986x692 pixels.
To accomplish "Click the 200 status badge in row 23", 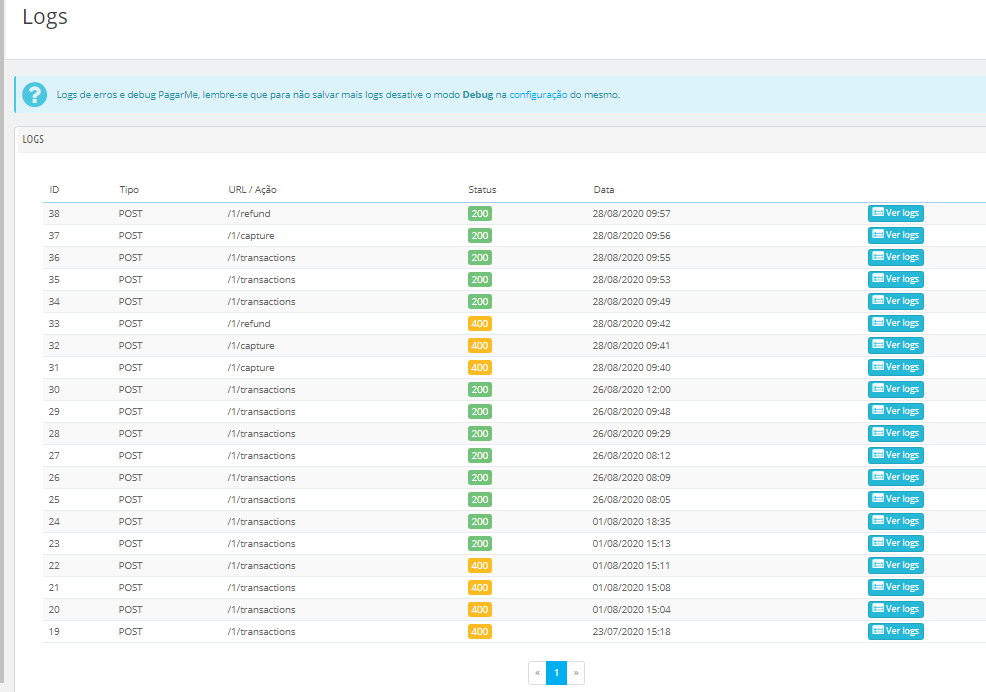I will click(x=480, y=544).
